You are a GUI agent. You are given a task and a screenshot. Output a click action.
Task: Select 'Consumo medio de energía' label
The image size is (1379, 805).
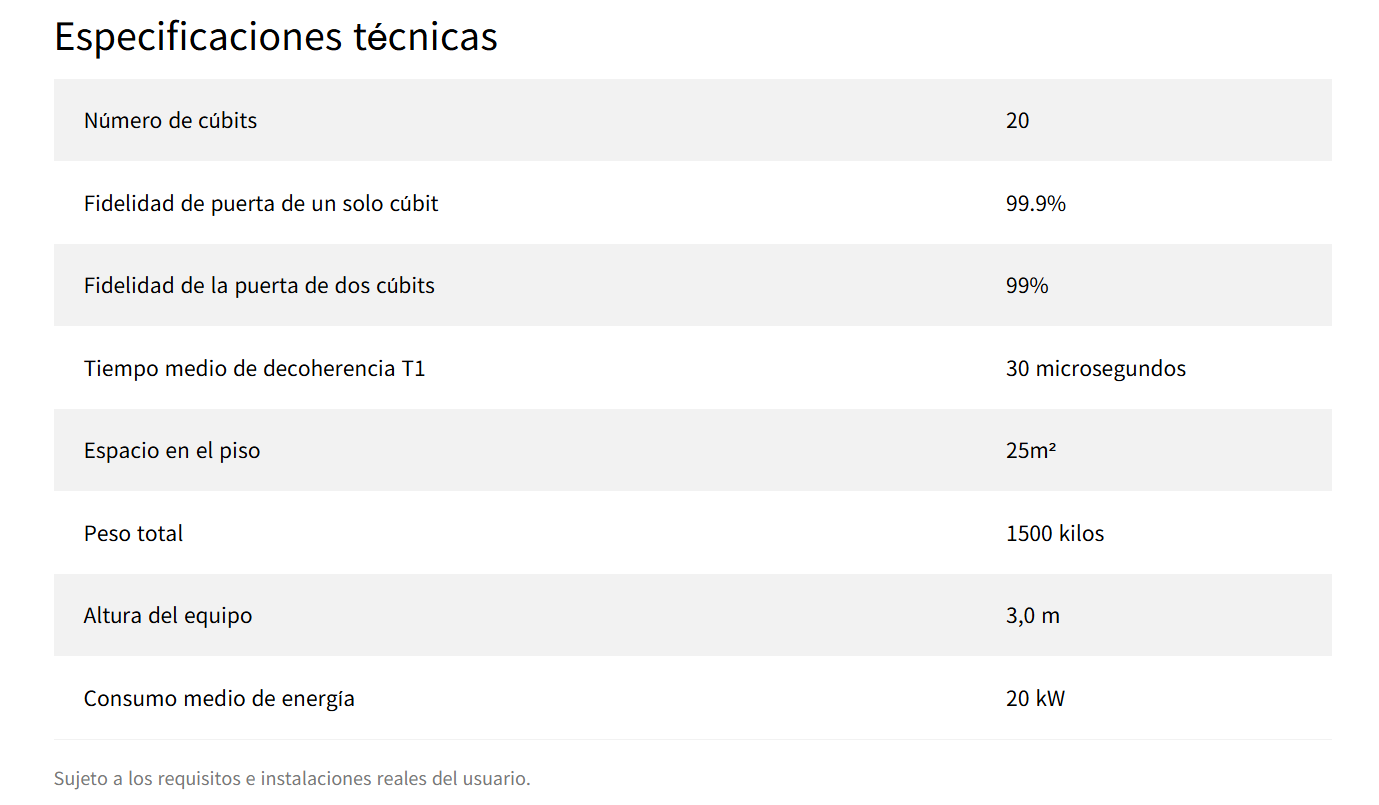pos(219,699)
